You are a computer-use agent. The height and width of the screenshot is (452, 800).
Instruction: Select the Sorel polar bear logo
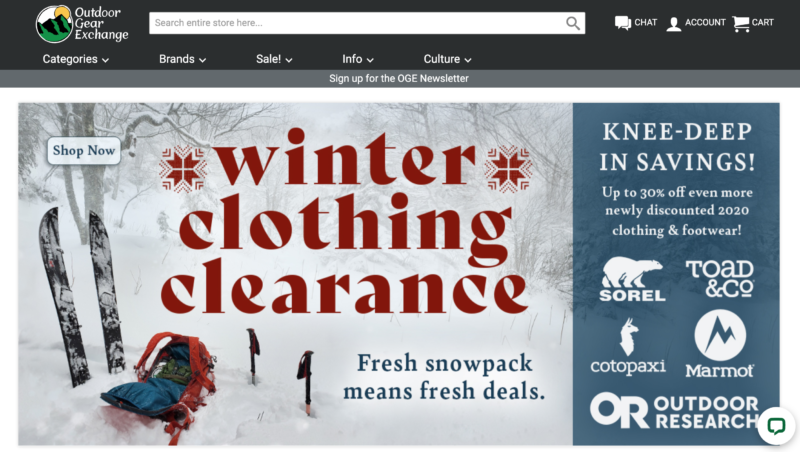632,279
